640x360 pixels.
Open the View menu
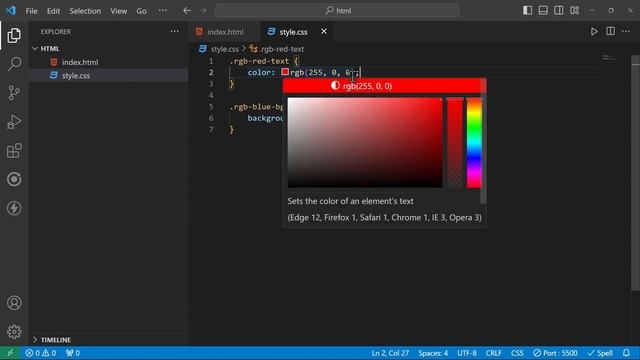coord(118,11)
